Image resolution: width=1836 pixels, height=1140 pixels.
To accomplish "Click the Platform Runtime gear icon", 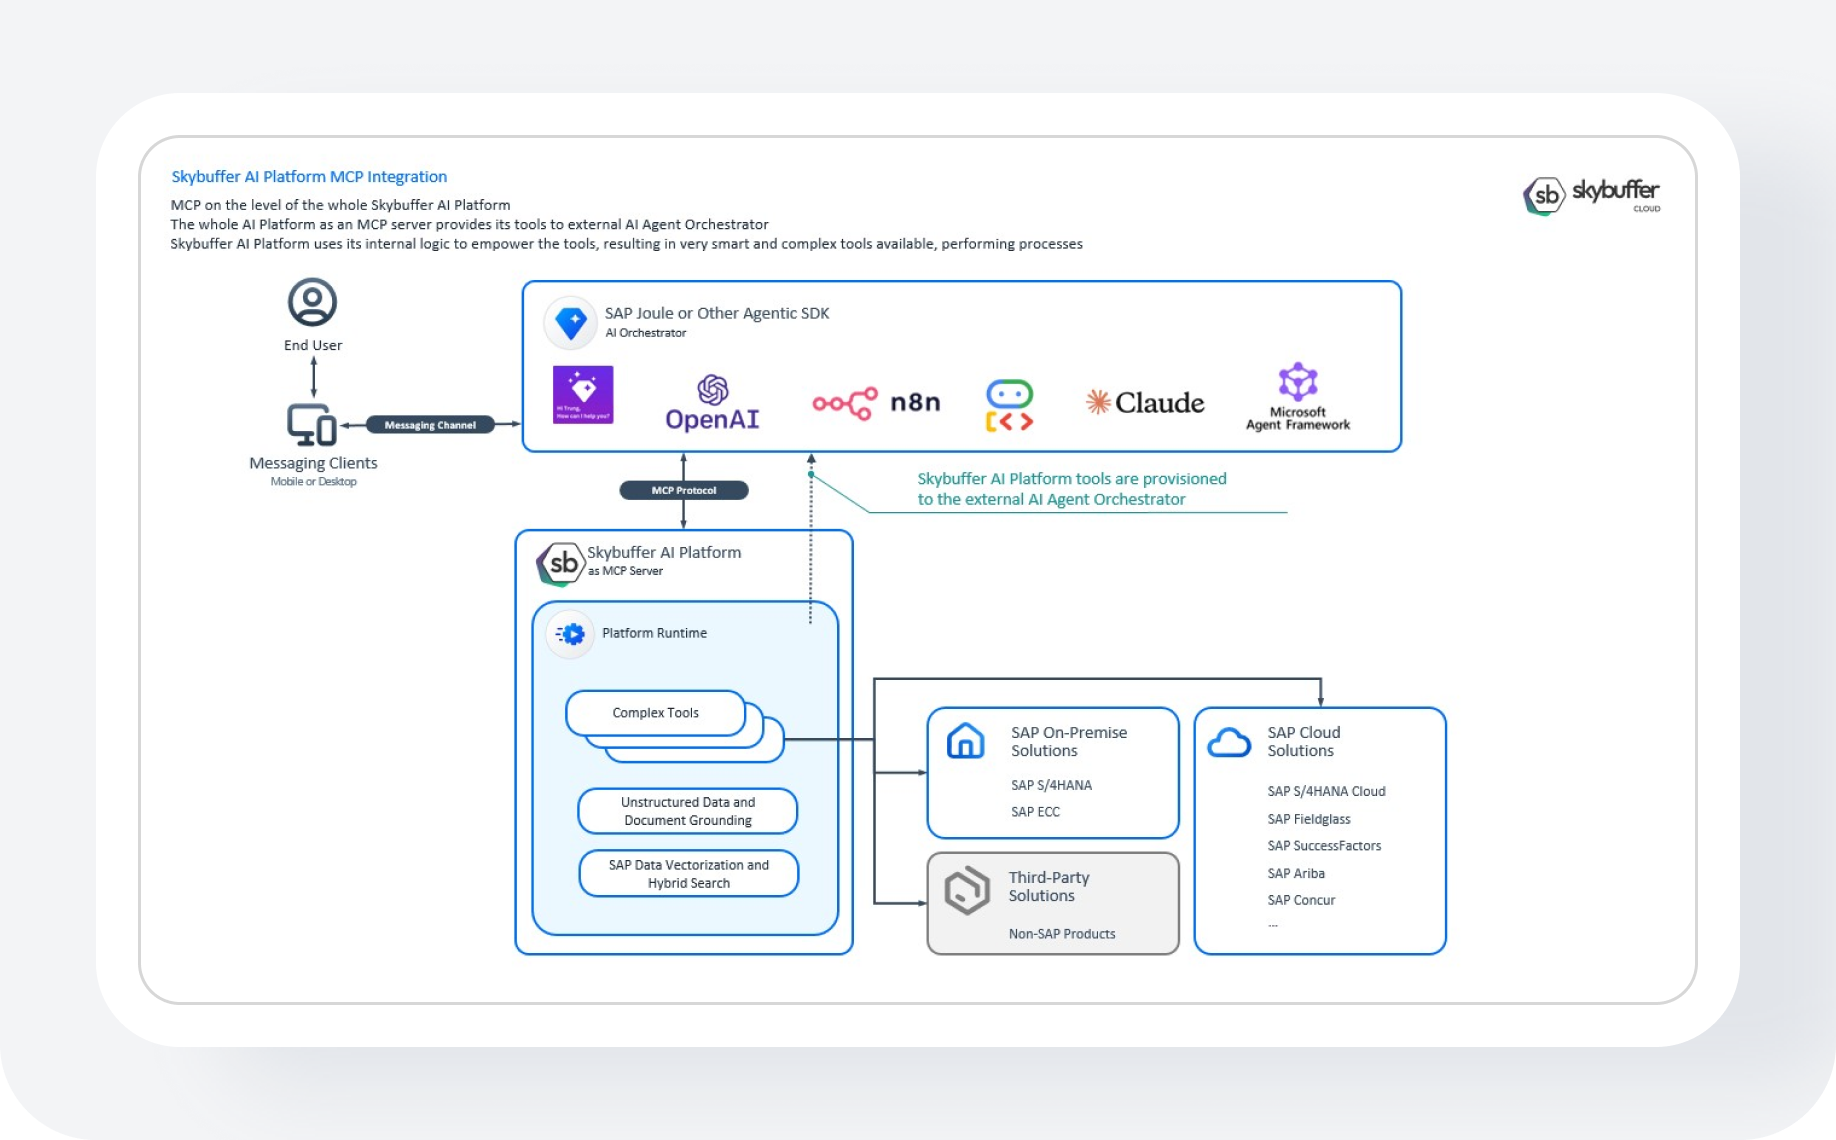I will [571, 634].
